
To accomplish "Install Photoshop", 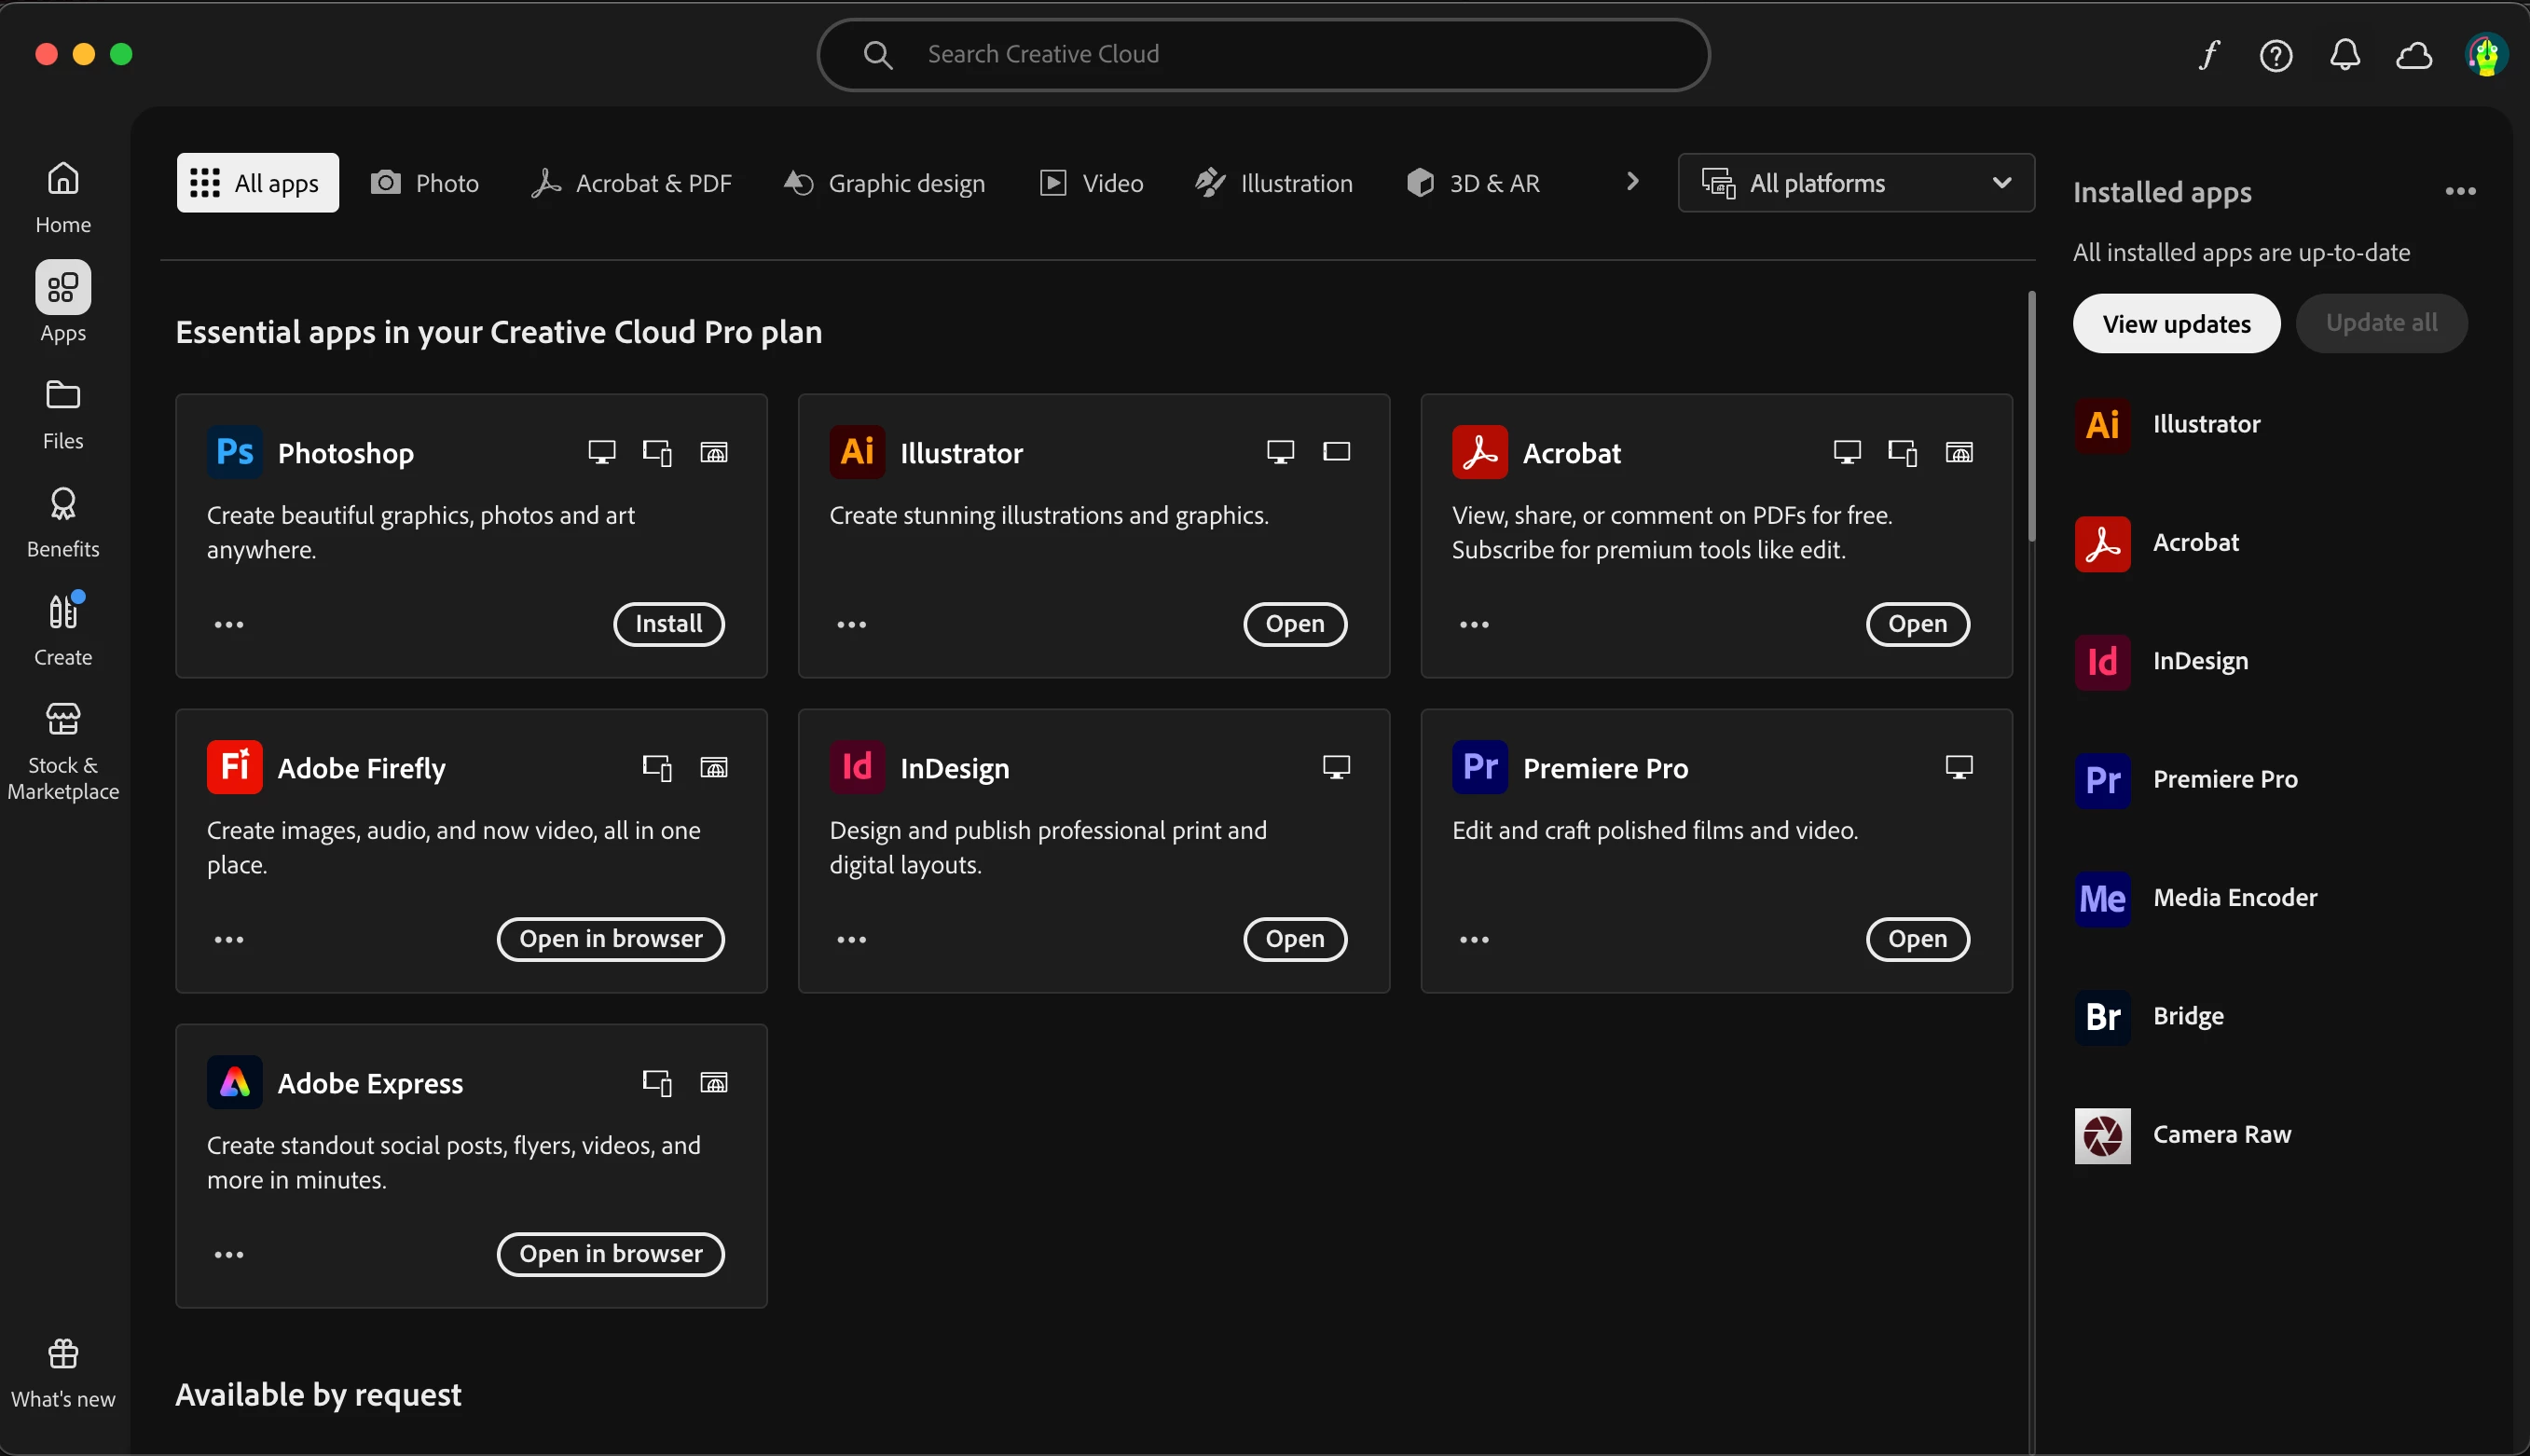I will click(668, 624).
